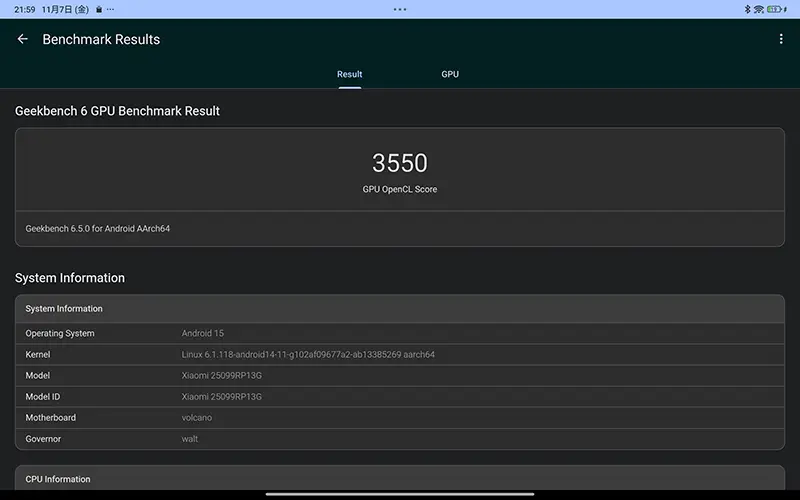This screenshot has width=800, height=500.
Task: Tap the Operating System row label
Action: (x=60, y=333)
